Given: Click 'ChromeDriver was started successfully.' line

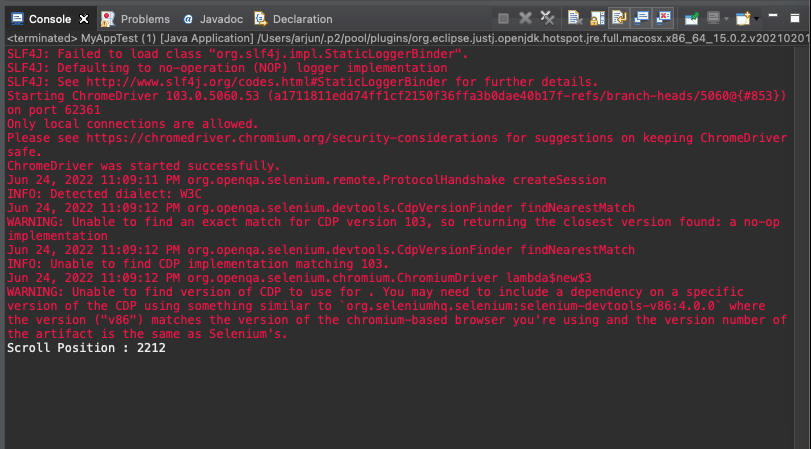Looking at the screenshot, I should [x=143, y=166].
